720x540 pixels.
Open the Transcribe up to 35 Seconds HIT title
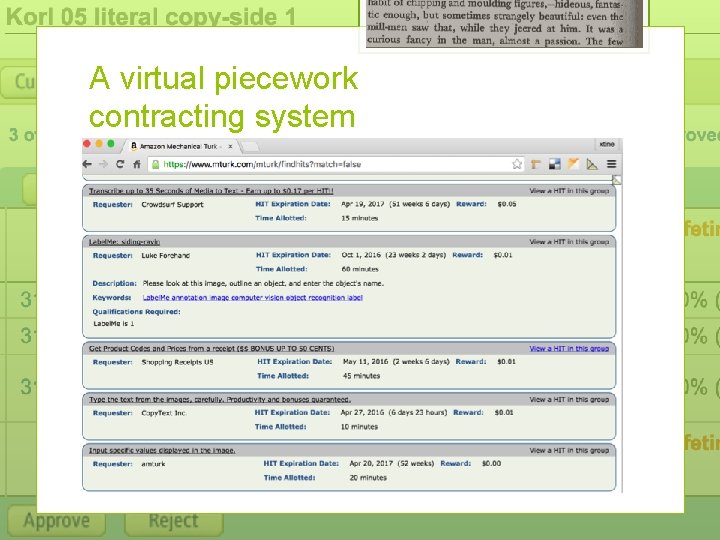pos(211,191)
